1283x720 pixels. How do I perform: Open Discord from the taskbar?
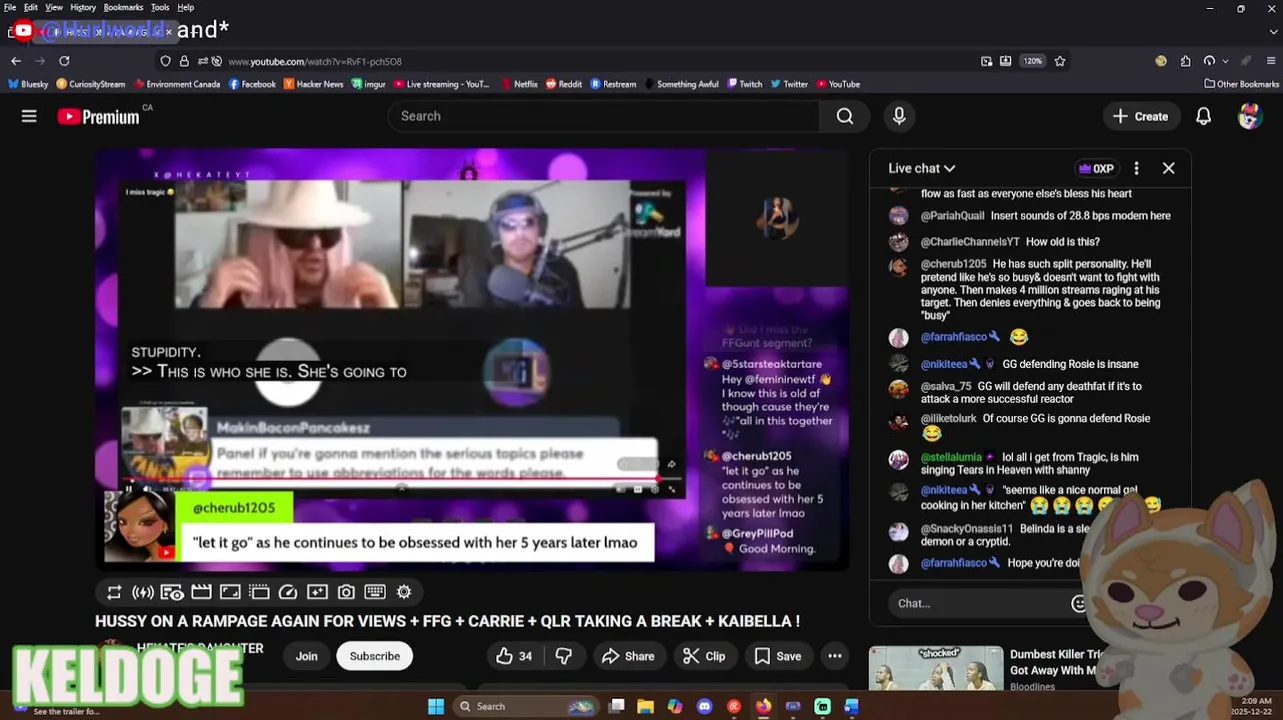(x=704, y=706)
